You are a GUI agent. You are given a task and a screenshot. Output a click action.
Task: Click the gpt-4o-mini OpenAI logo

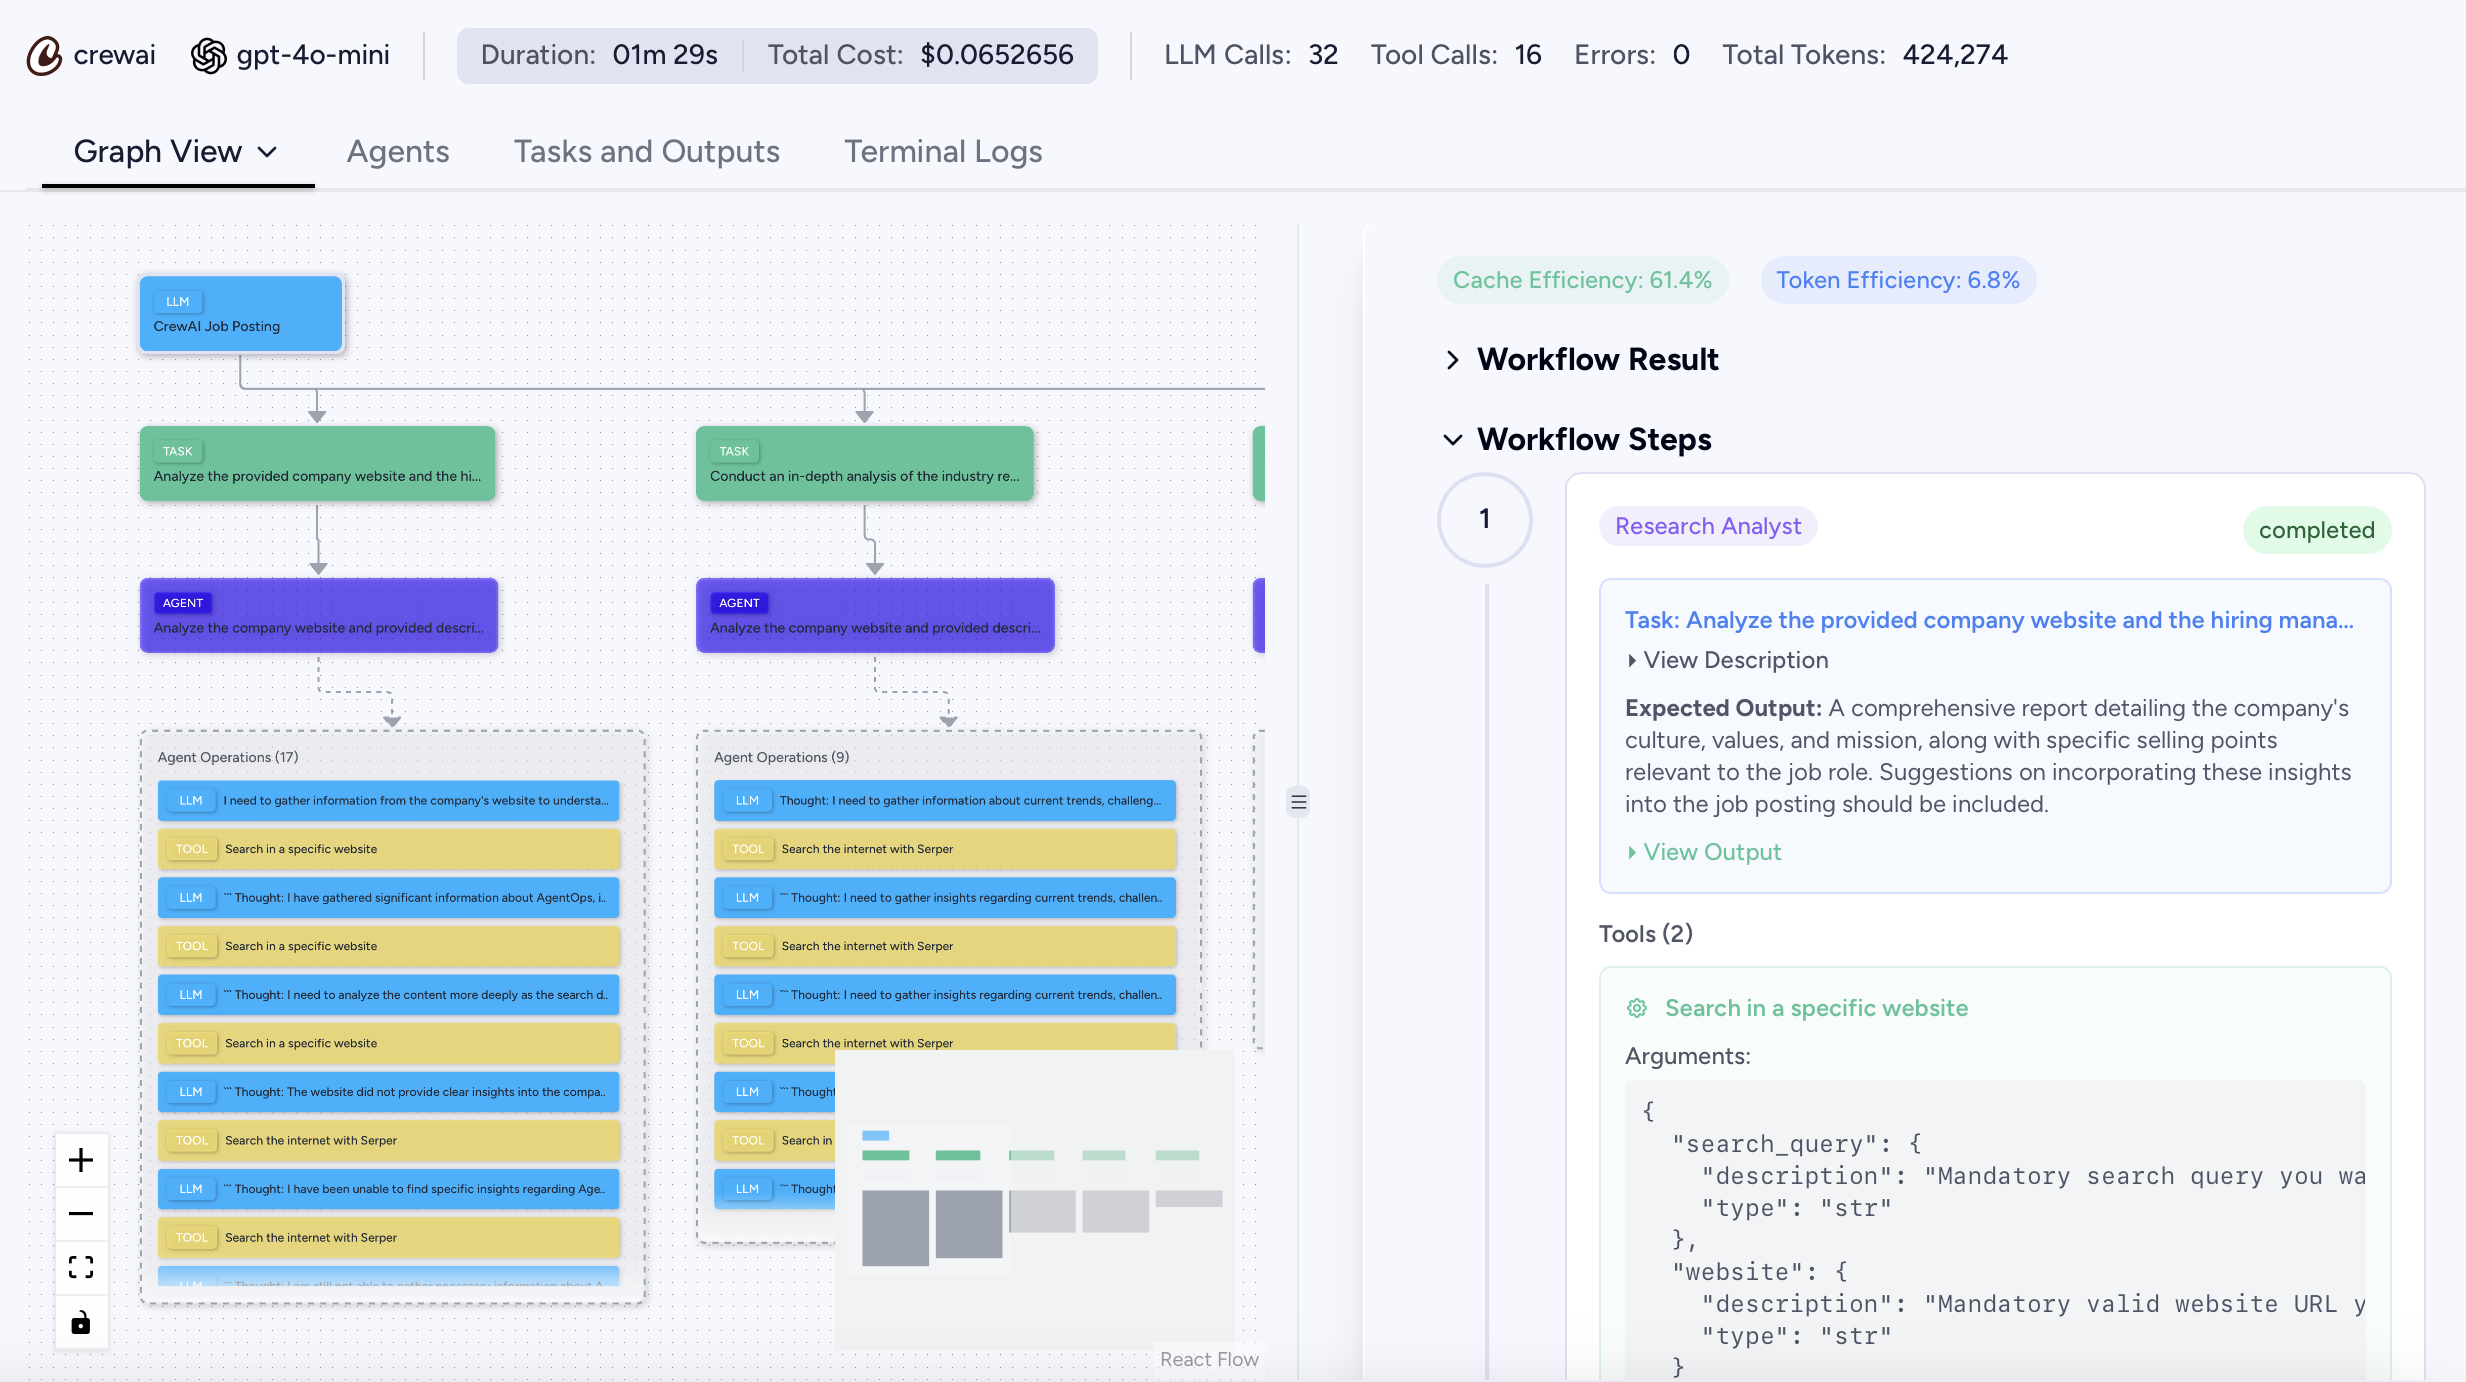pos(209,55)
